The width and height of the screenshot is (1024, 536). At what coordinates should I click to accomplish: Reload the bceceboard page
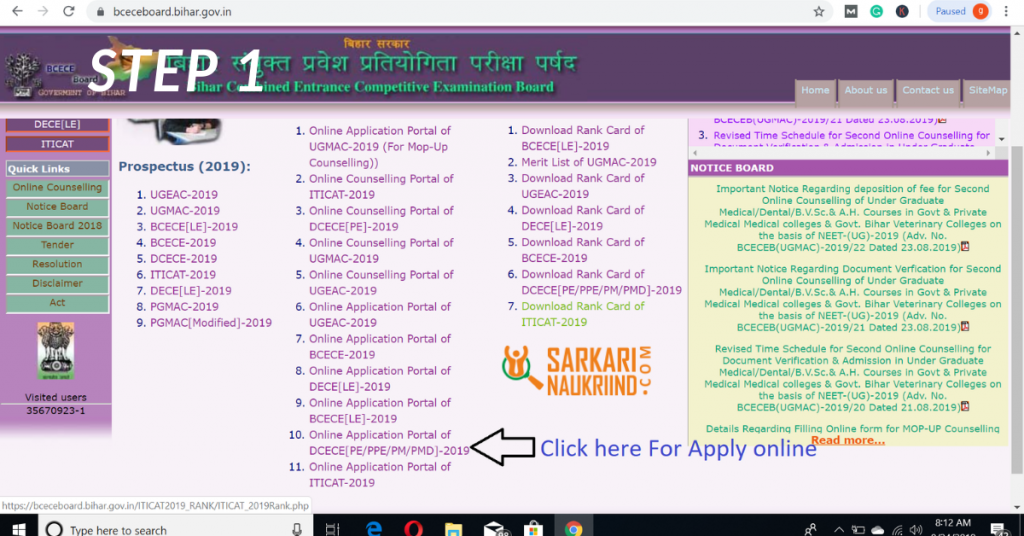pos(69,11)
